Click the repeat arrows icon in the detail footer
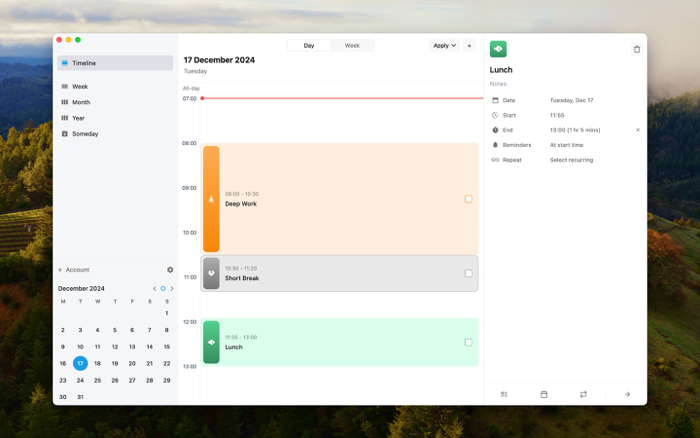700x438 pixels. tap(583, 394)
